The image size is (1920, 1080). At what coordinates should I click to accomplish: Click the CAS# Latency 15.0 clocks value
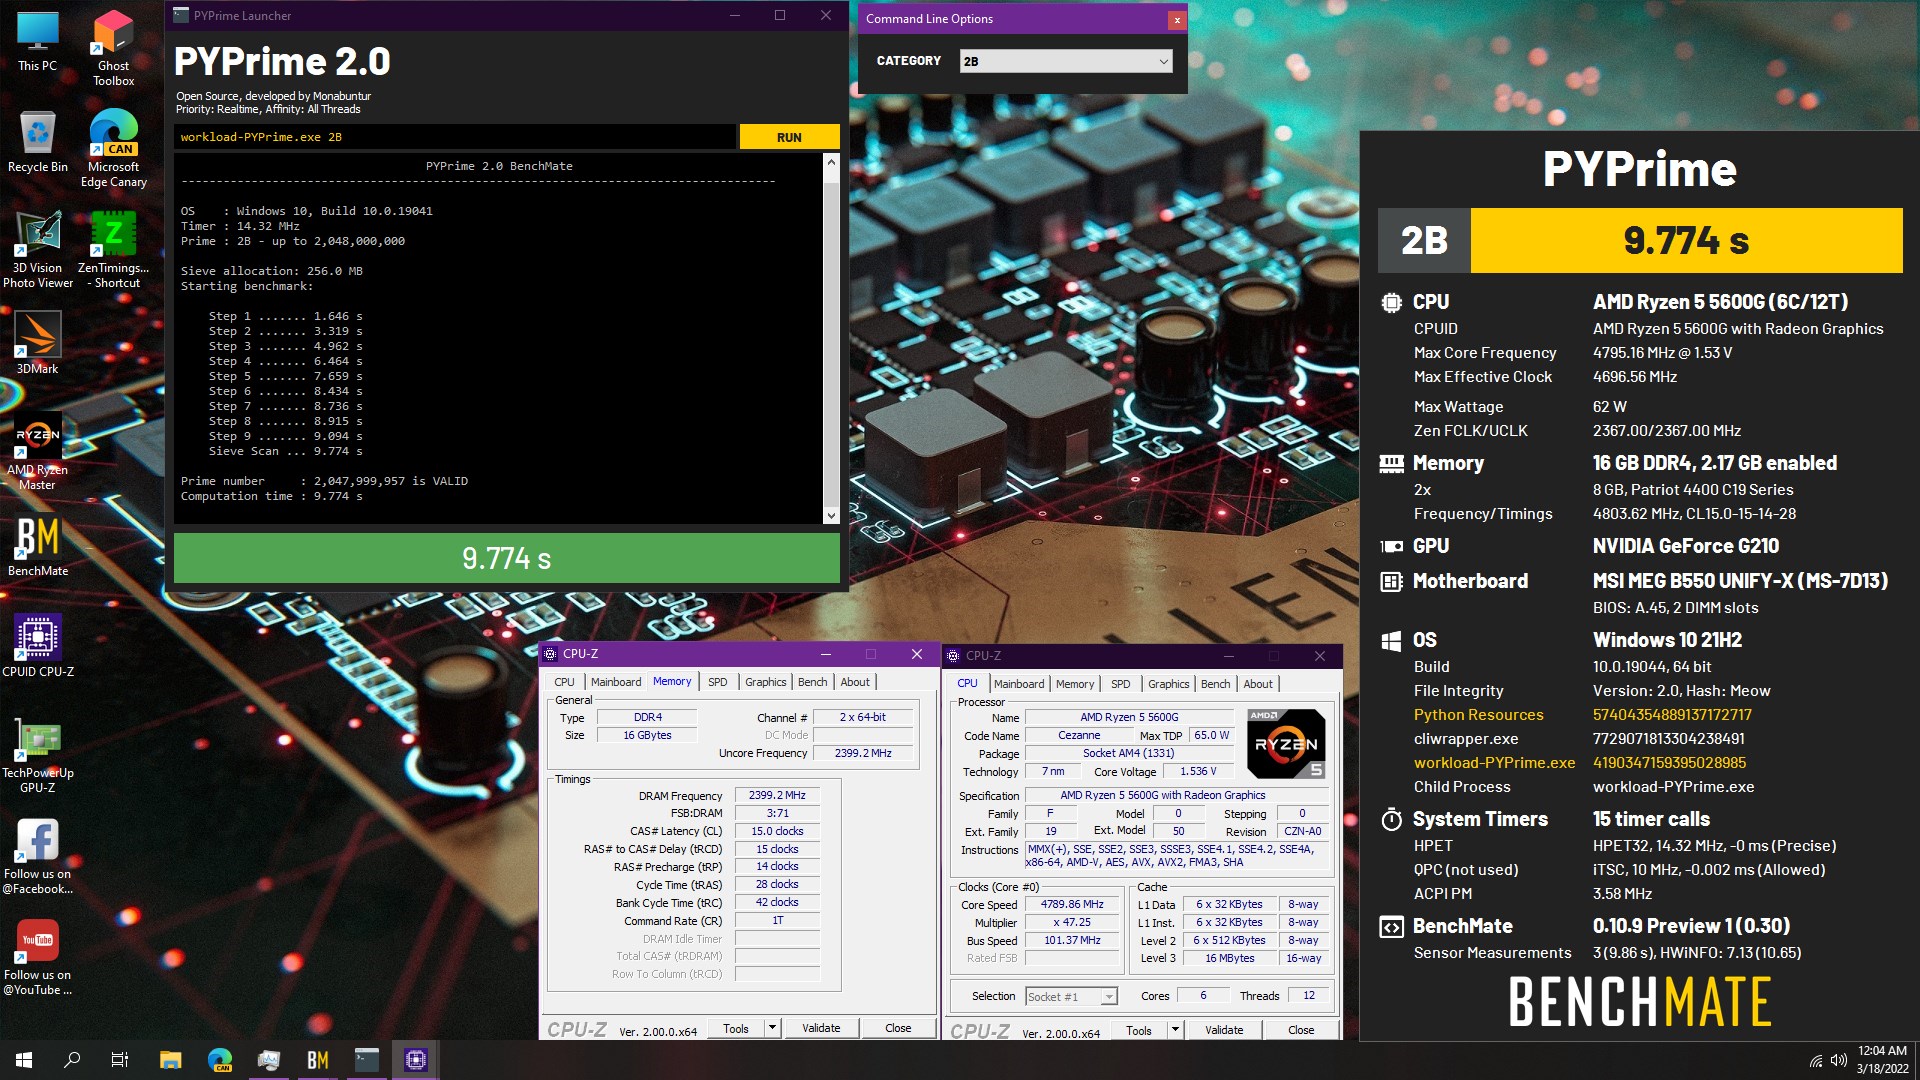(x=777, y=831)
